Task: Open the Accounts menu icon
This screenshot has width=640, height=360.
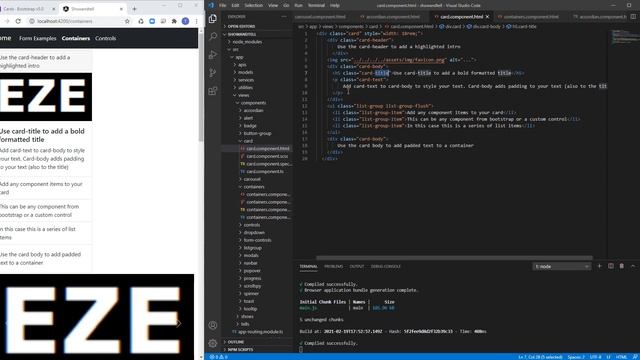Action: click(213, 325)
